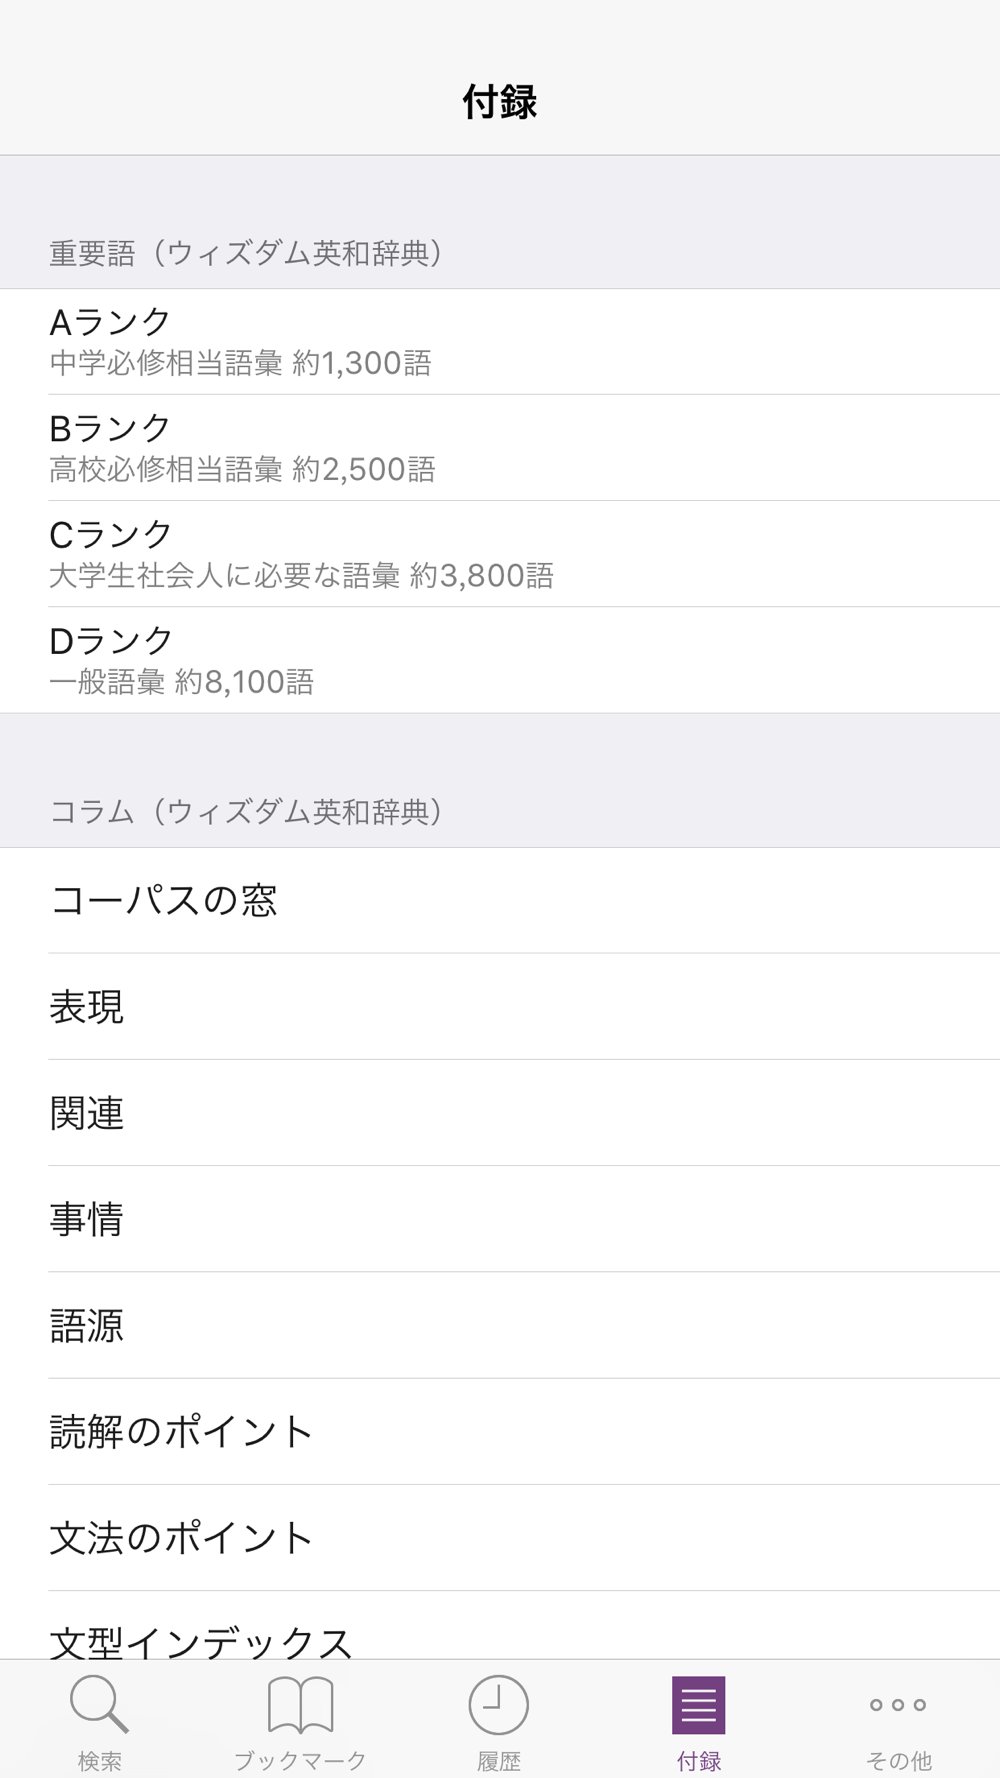This screenshot has height=1778, width=1000.
Task: Select Cランク vocabulary entry
Action: pos(500,553)
